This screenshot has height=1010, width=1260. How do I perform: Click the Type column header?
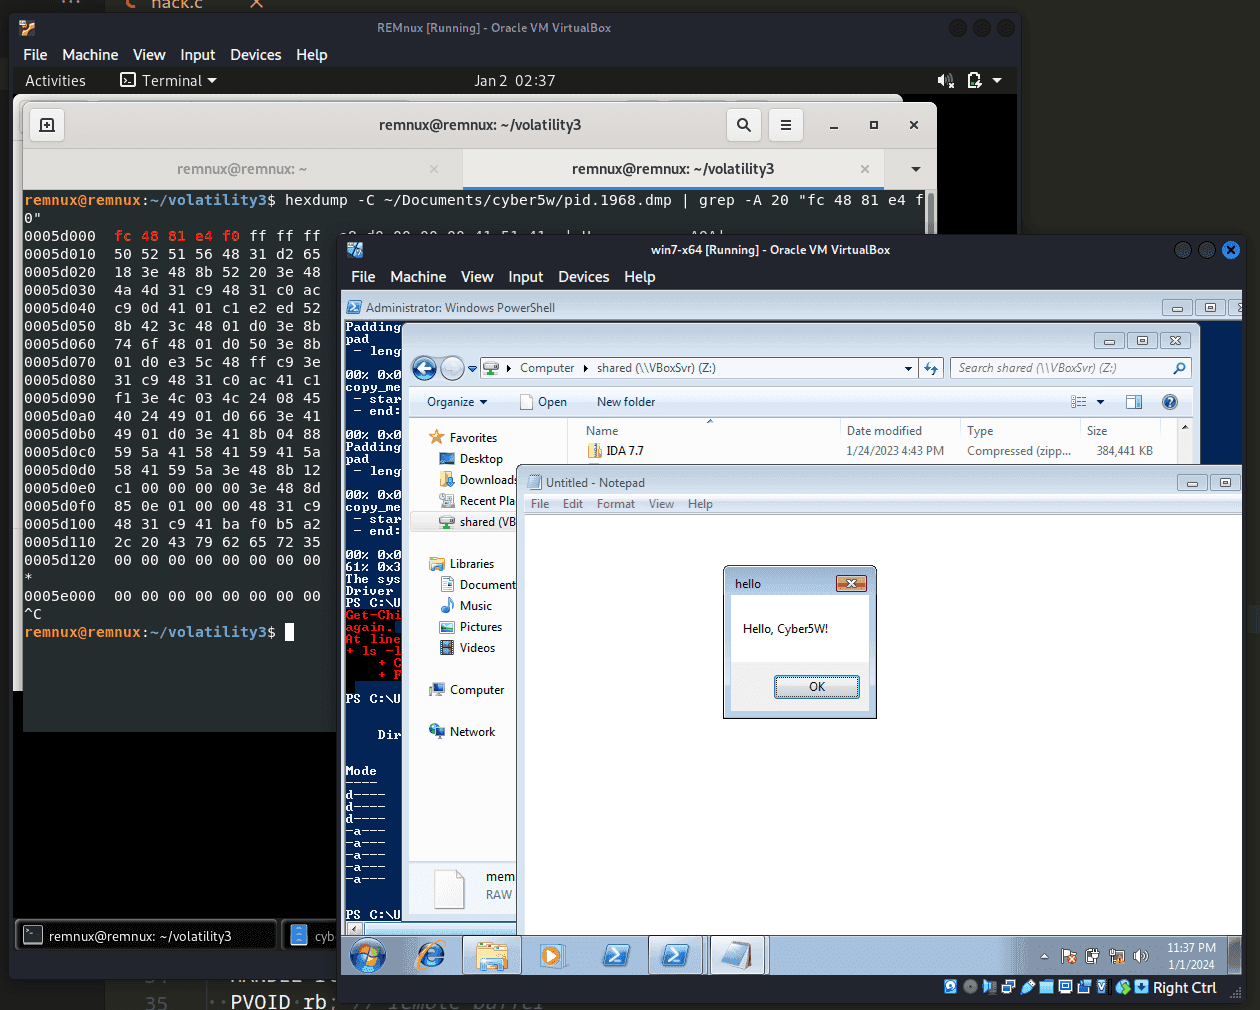pyautogui.click(x=980, y=431)
